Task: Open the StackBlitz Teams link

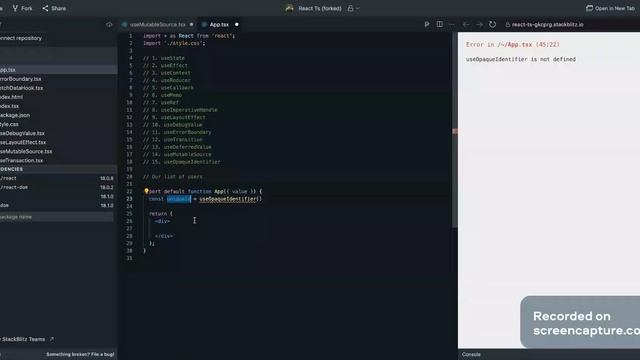Action: point(27,339)
